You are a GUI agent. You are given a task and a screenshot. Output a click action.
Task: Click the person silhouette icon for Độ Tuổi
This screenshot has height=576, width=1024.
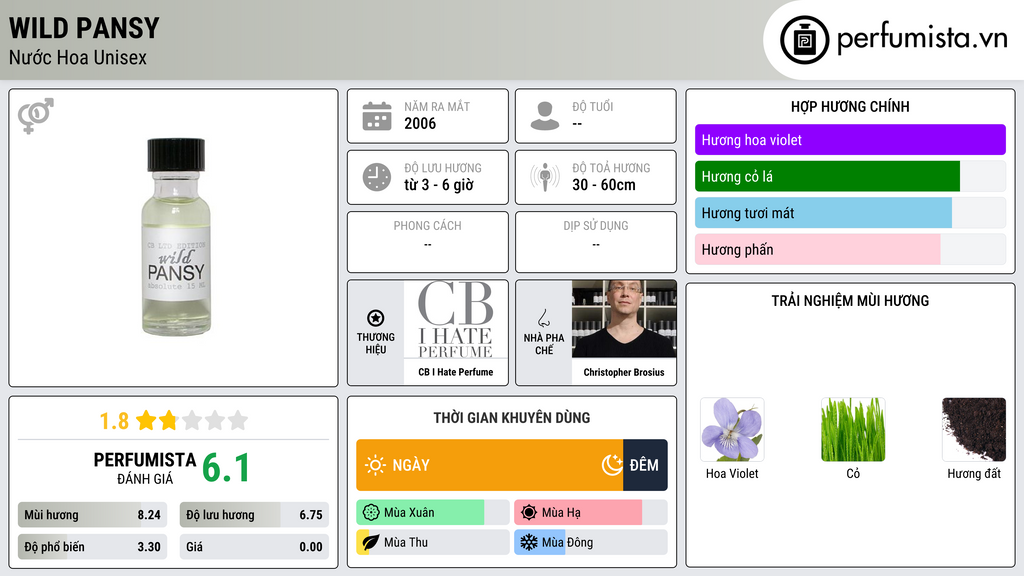pyautogui.click(x=545, y=116)
